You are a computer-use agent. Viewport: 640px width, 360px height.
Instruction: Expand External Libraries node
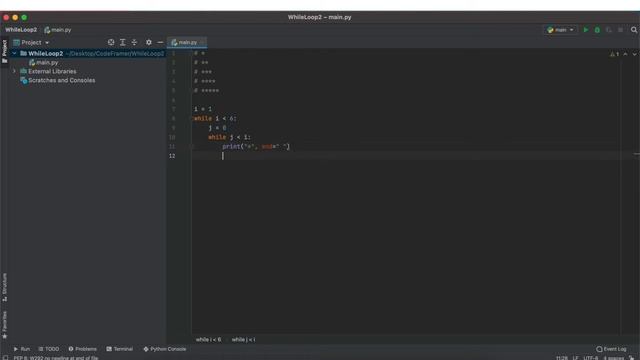[x=14, y=71]
